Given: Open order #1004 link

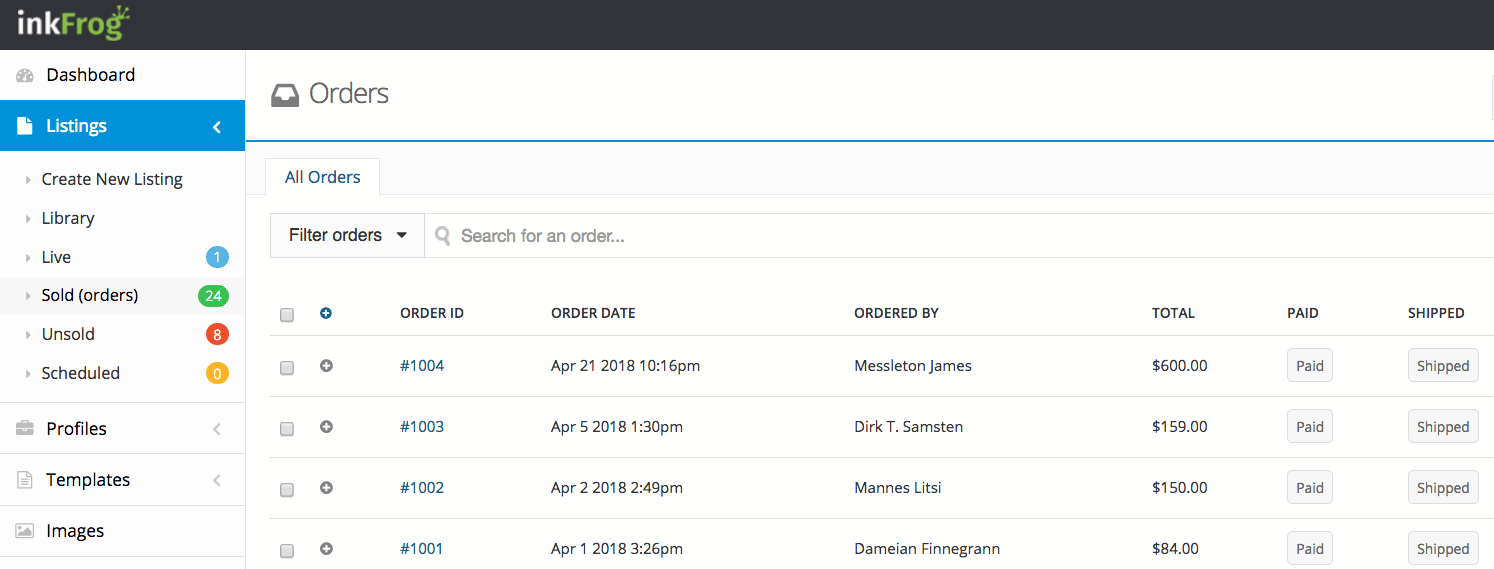Looking at the screenshot, I should coord(422,366).
